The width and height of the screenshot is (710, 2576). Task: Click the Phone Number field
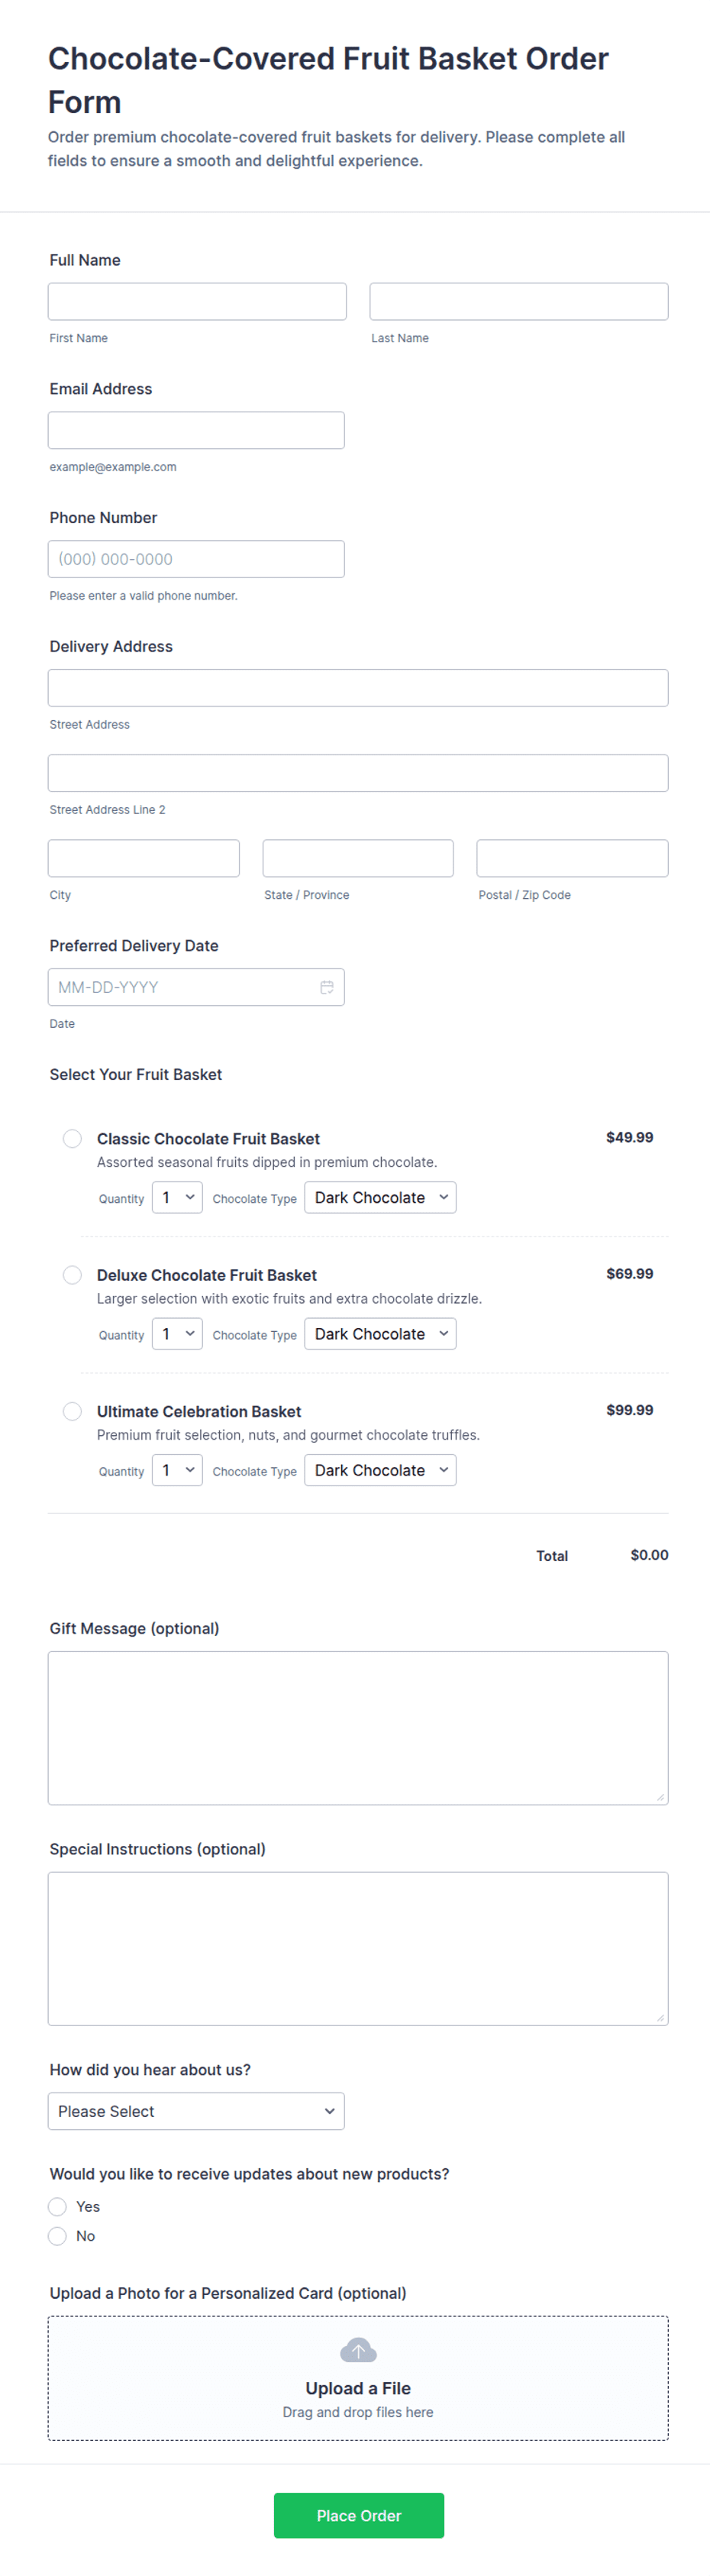click(x=196, y=559)
